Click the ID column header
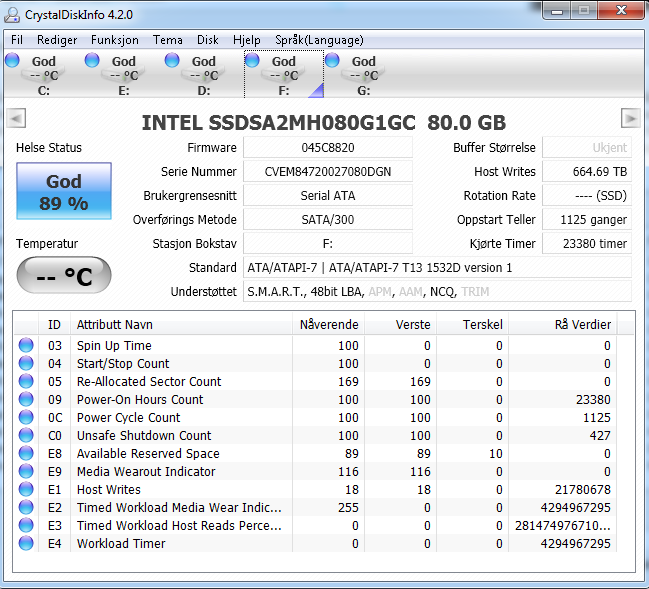The image size is (649, 589). point(54,325)
